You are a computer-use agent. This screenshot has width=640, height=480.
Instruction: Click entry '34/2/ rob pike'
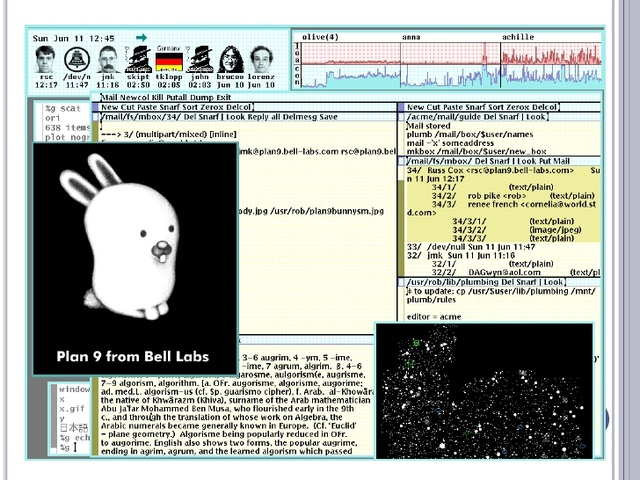point(513,196)
